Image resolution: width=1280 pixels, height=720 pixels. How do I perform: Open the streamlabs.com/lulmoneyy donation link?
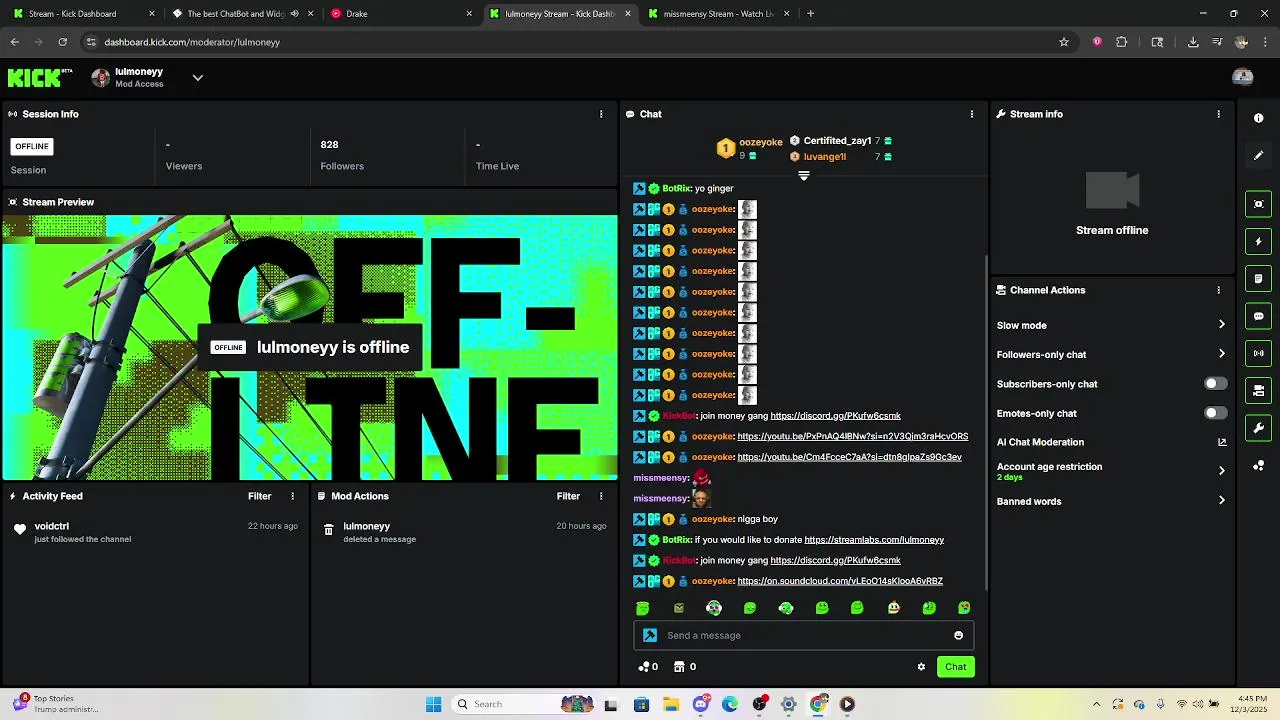coord(874,540)
